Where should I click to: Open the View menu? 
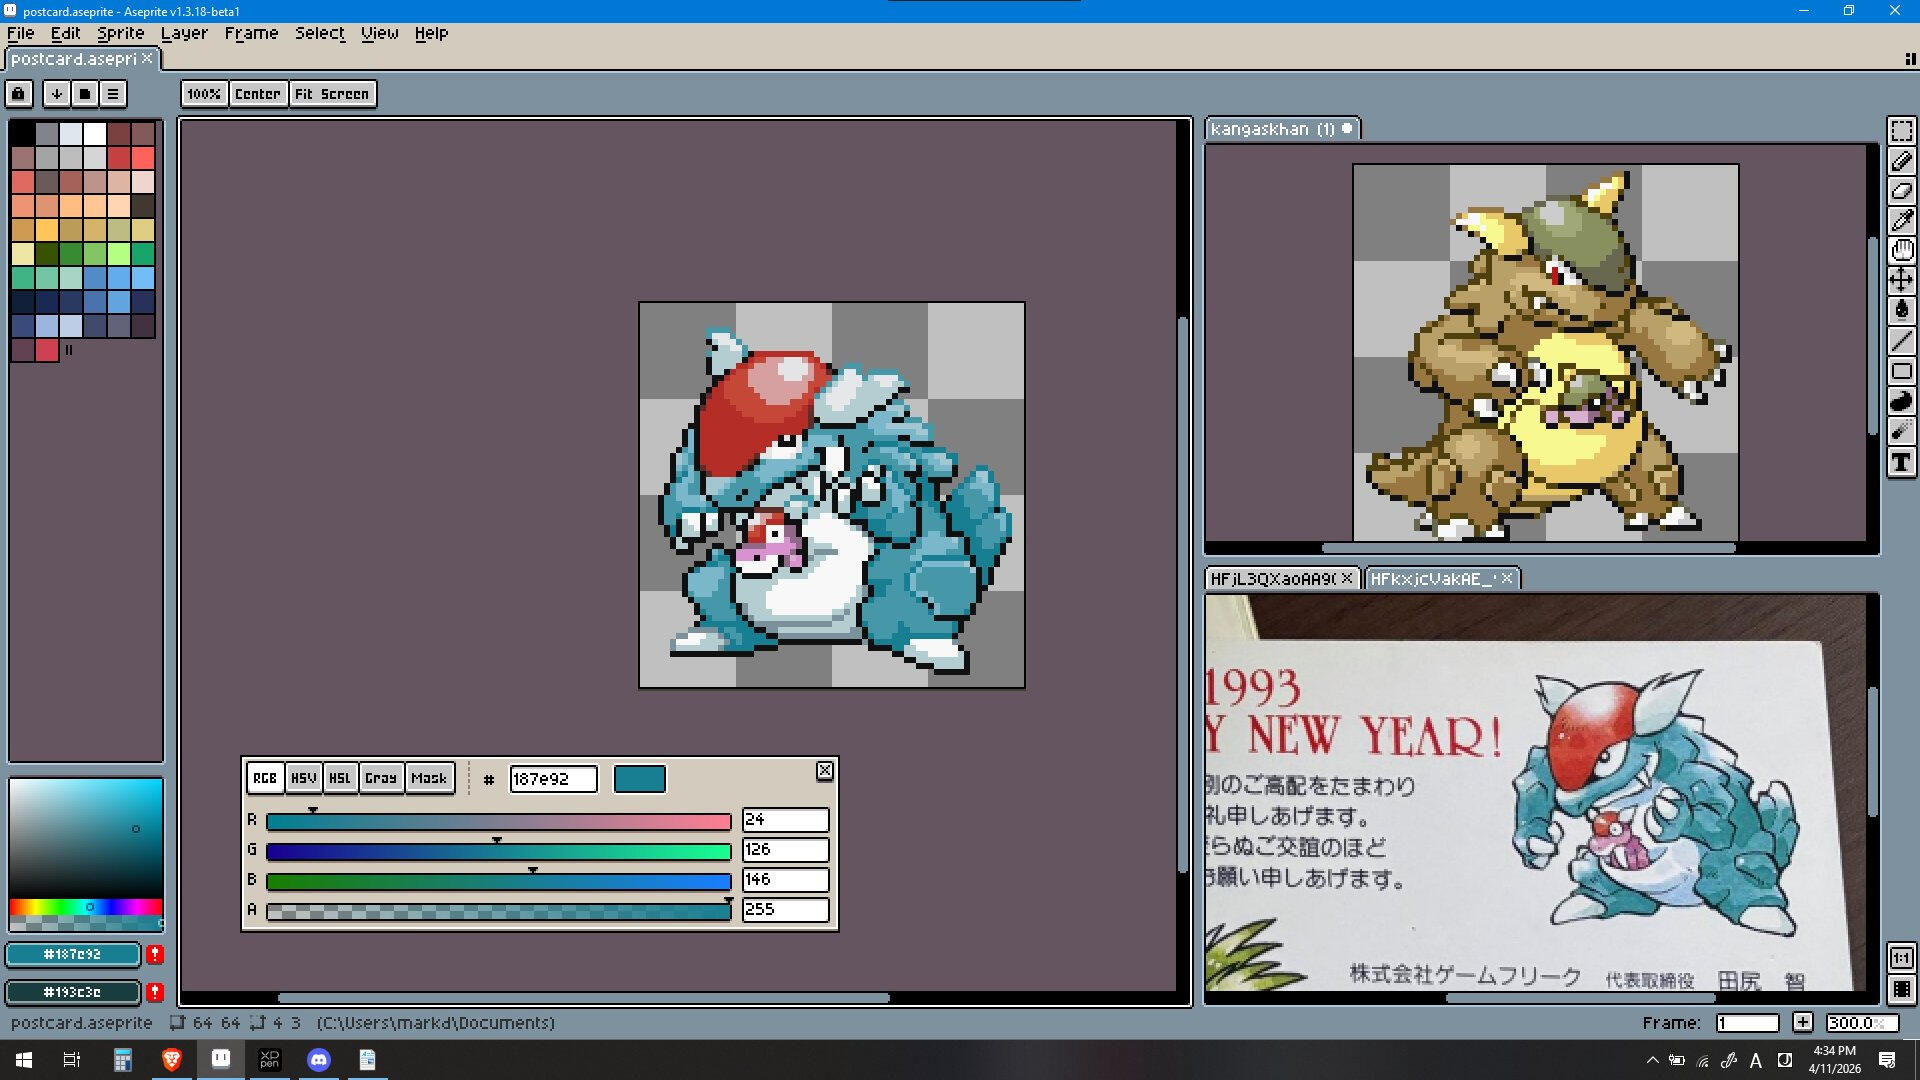(380, 33)
